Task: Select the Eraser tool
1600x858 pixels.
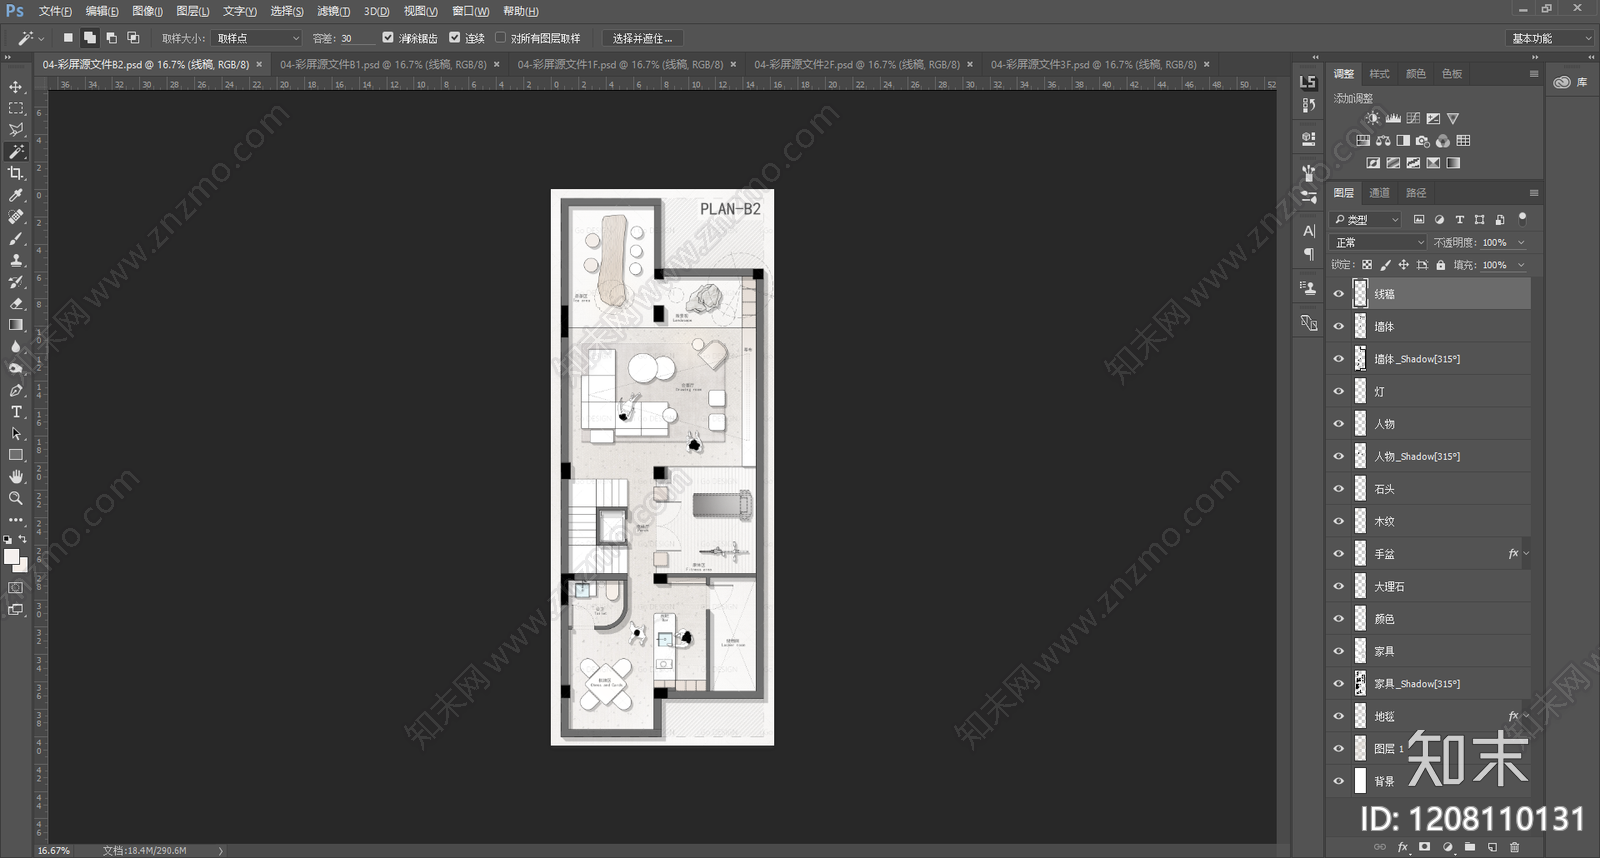Action: coord(16,303)
